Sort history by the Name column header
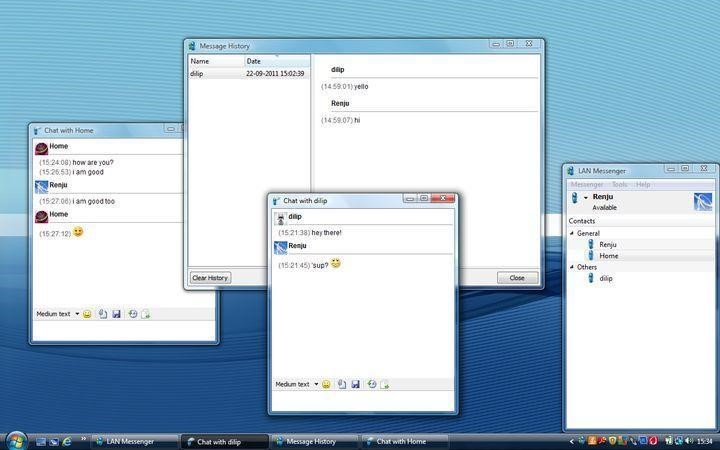 [x=216, y=61]
